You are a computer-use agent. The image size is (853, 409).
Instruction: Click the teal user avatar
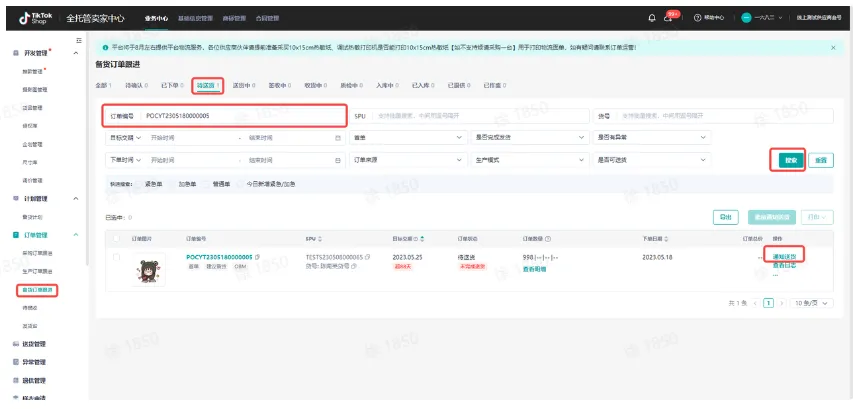coord(746,18)
